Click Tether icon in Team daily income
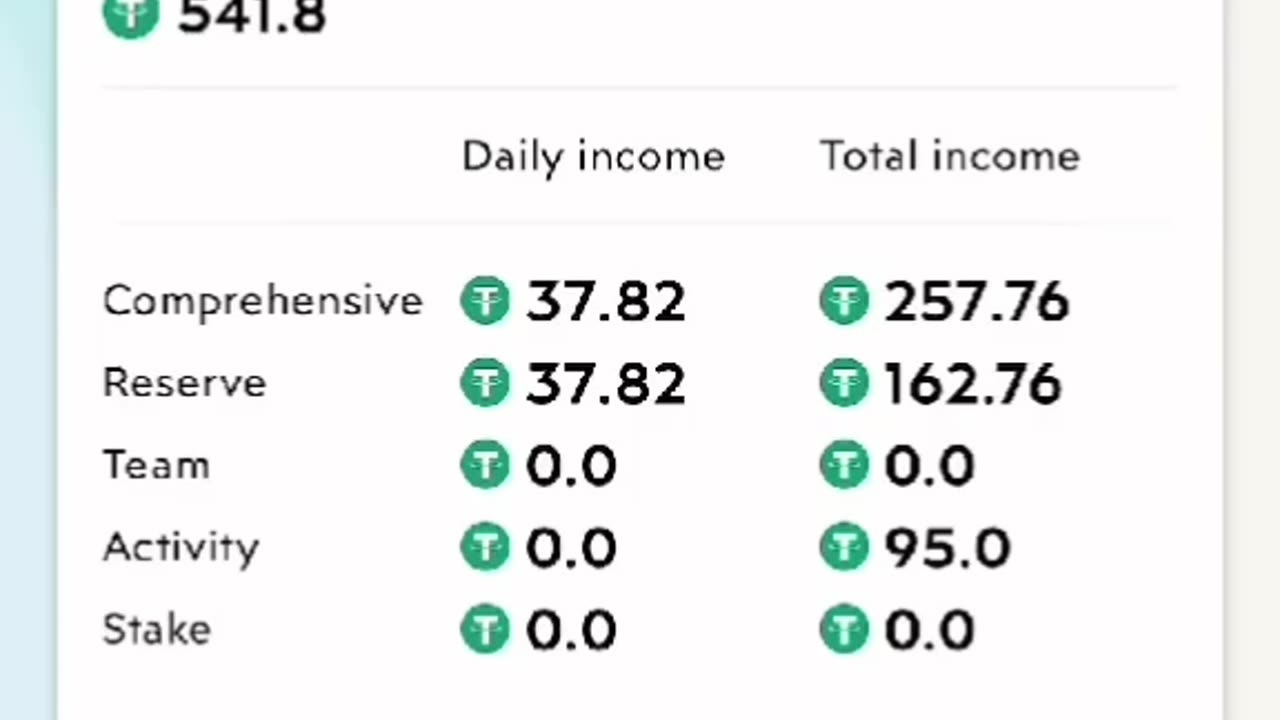1280x720 pixels. 485,465
